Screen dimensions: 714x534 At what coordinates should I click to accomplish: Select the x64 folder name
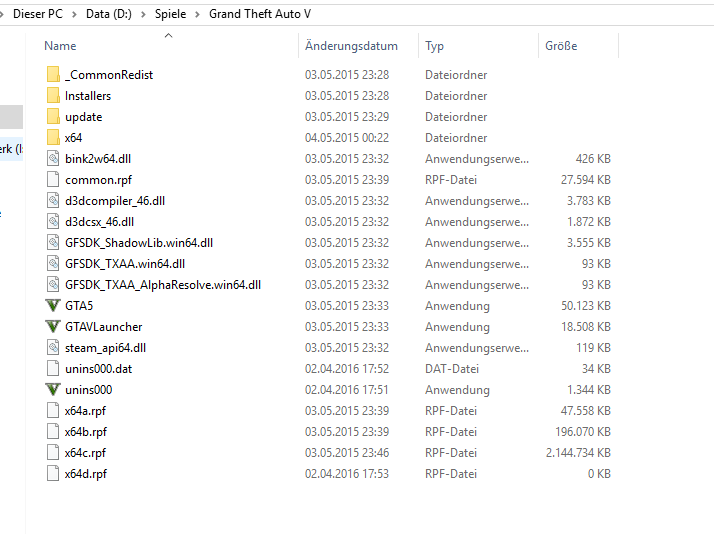pos(73,137)
